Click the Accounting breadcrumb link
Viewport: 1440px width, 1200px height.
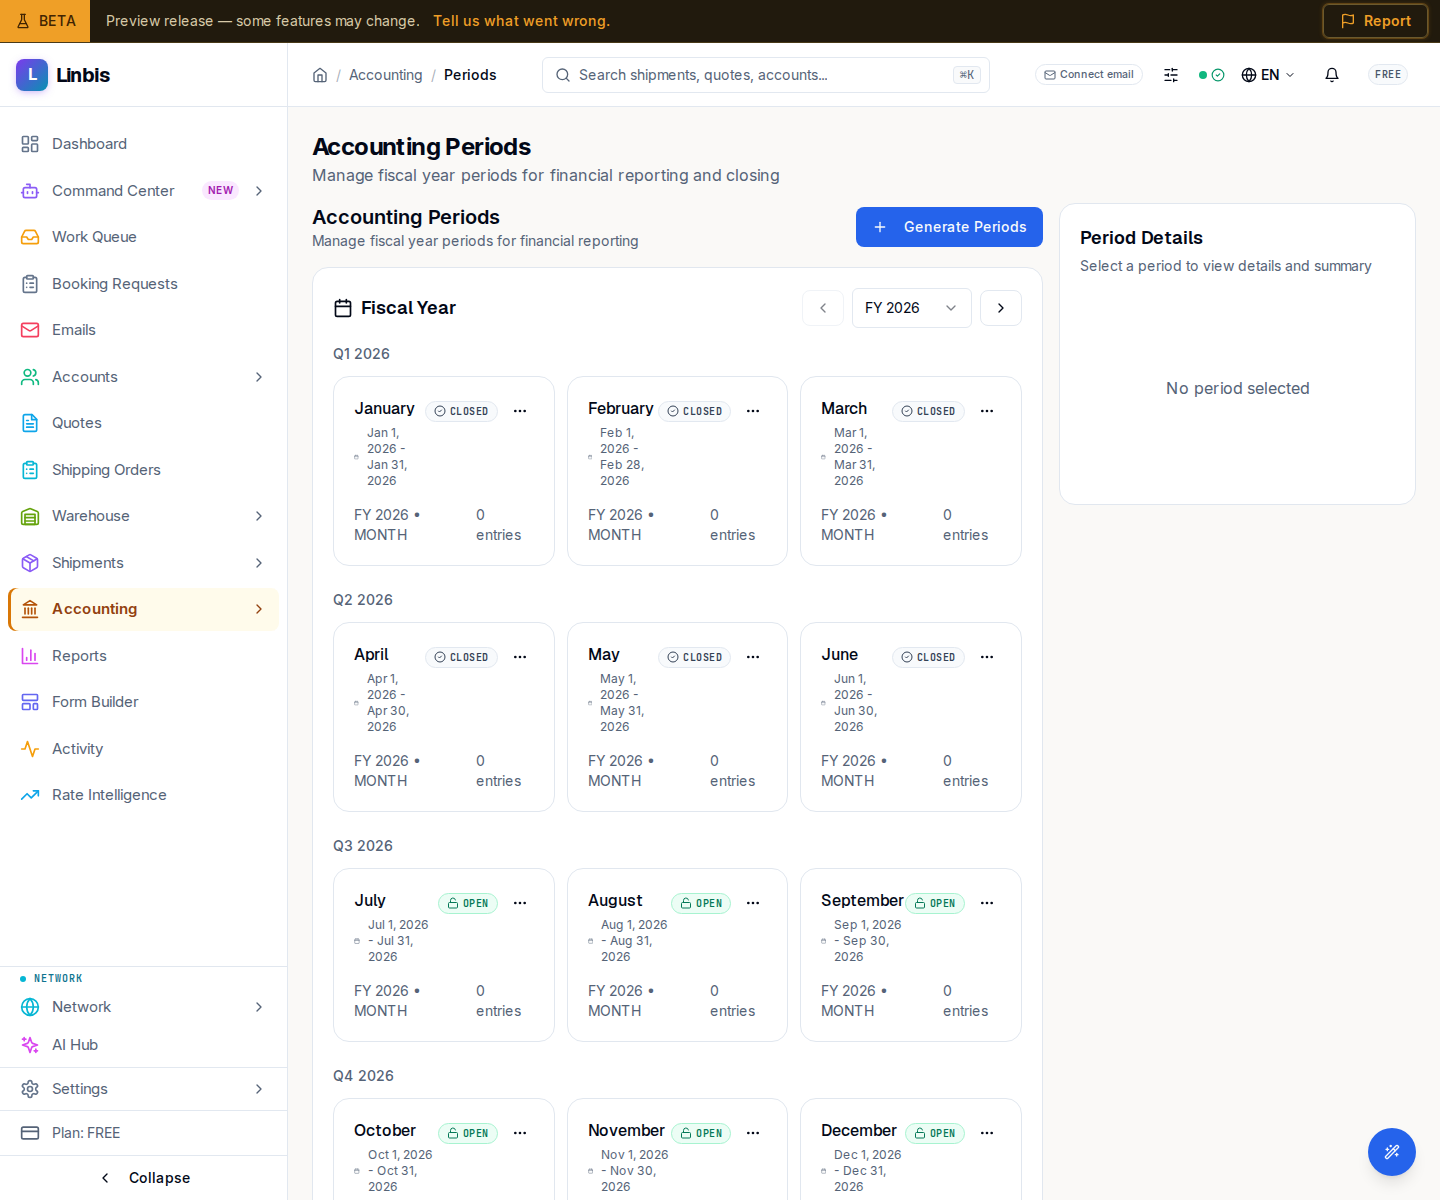(385, 75)
